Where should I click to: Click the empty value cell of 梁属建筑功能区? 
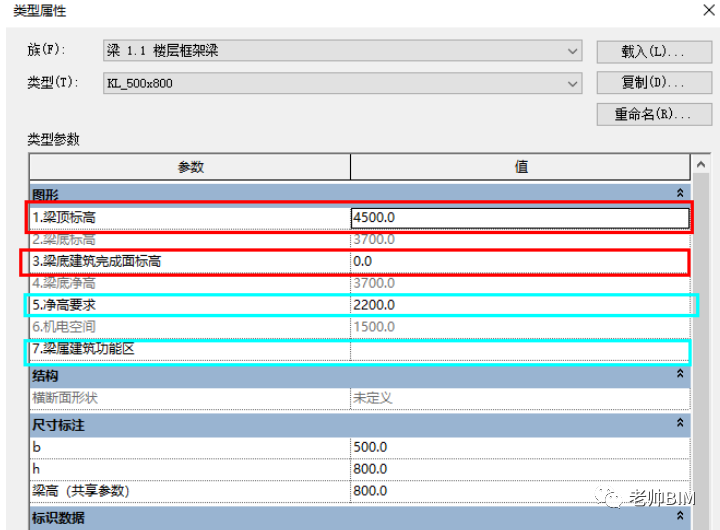(x=520, y=350)
